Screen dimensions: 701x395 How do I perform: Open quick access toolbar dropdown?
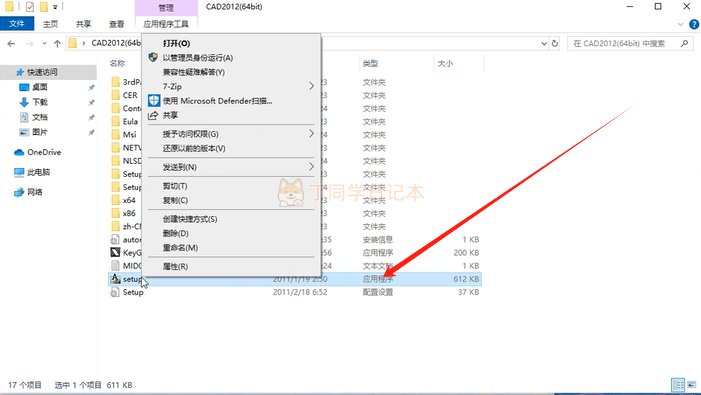click(55, 7)
